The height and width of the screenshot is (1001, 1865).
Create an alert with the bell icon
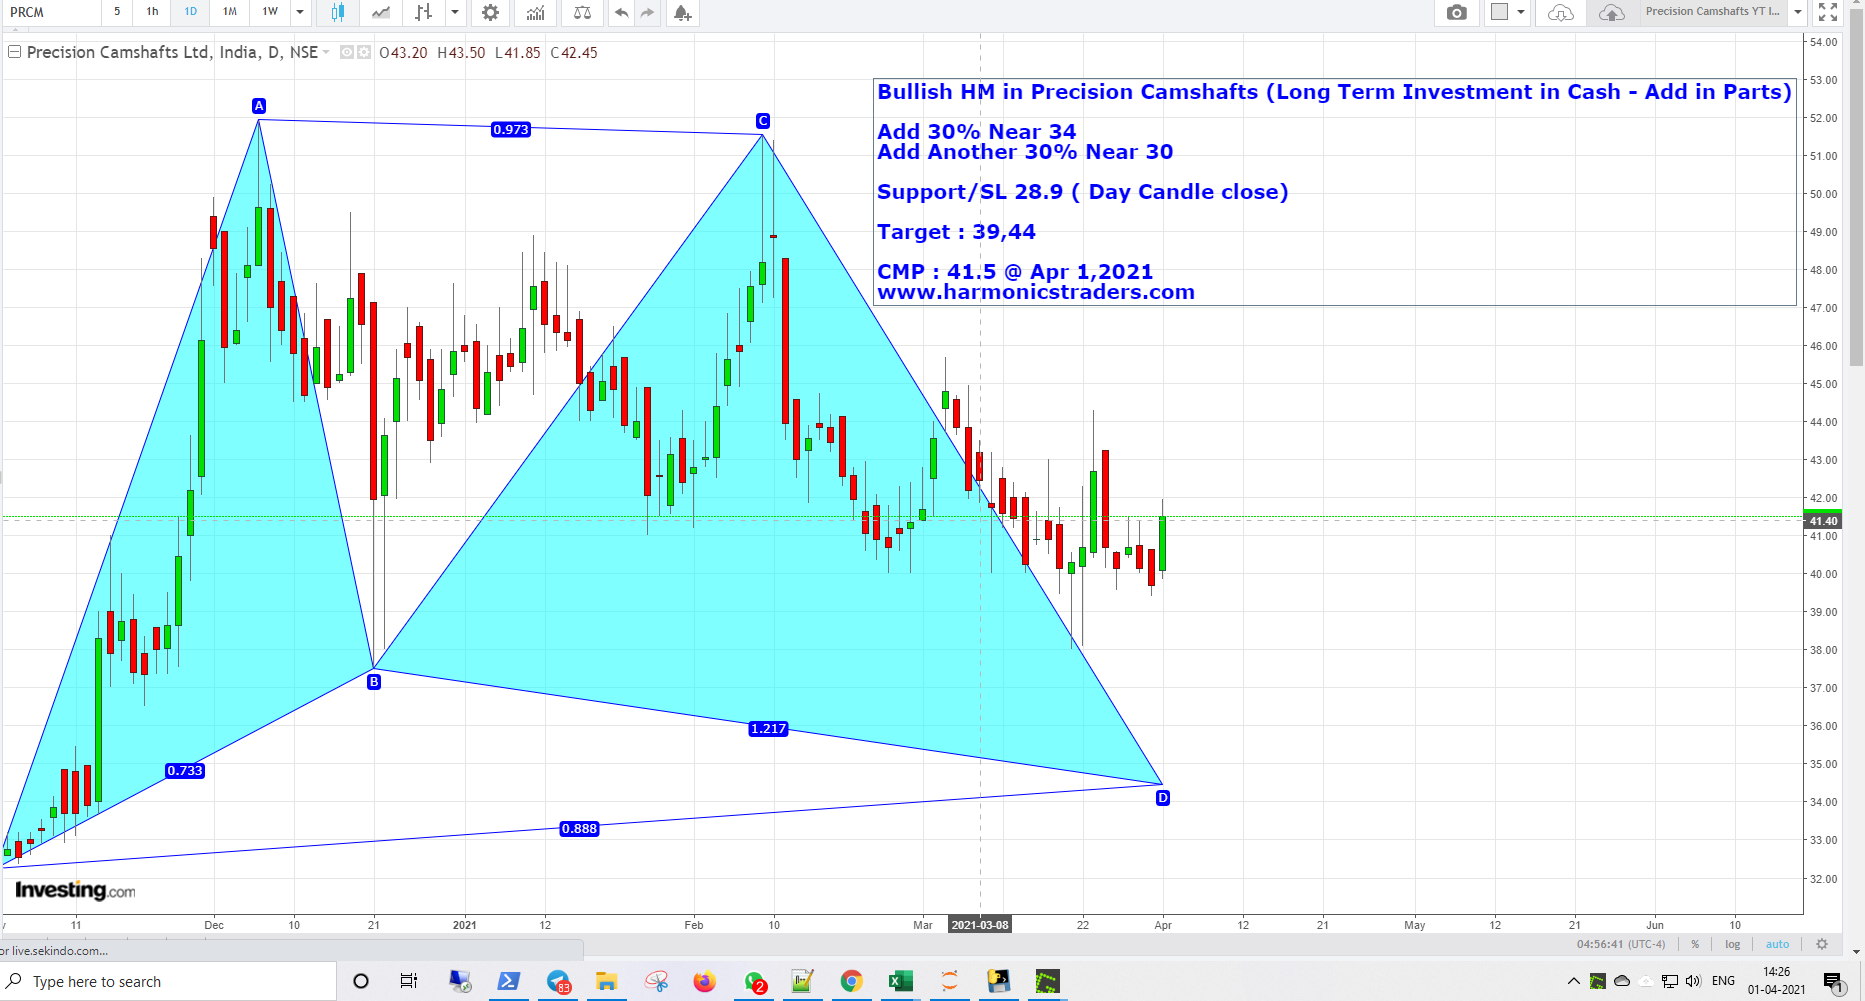point(682,13)
